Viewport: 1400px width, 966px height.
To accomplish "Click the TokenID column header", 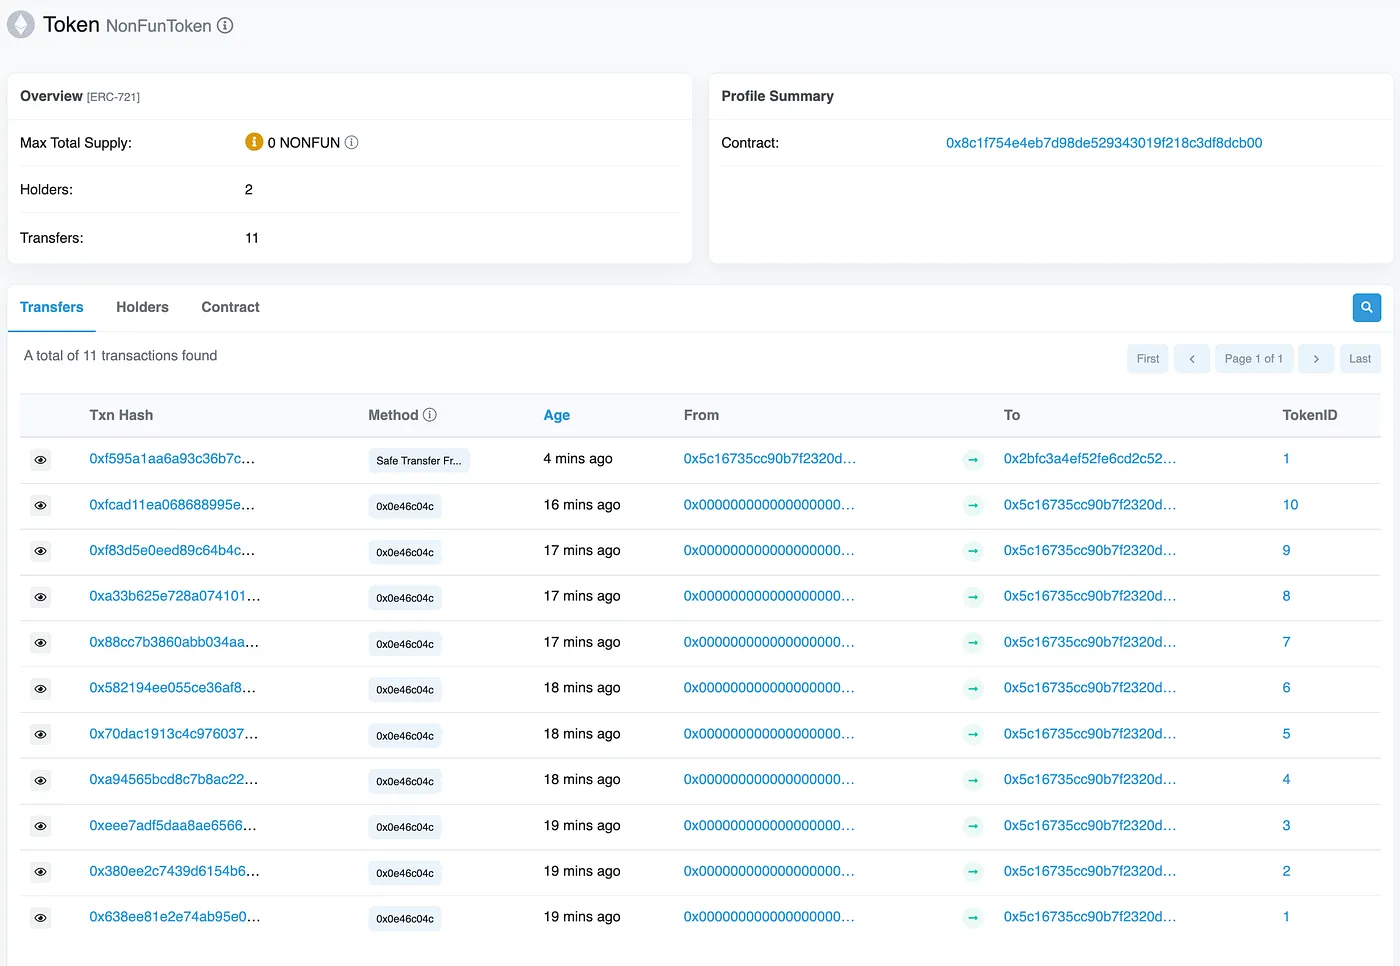I will click(x=1310, y=415).
